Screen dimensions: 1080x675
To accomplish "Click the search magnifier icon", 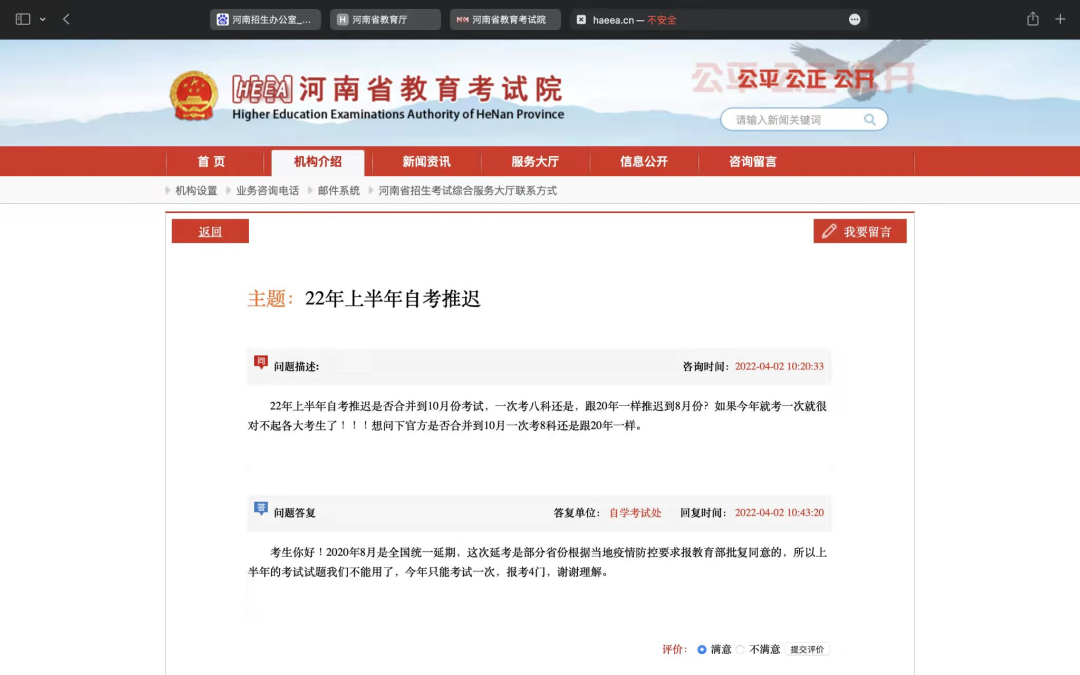I will pyautogui.click(x=870, y=120).
